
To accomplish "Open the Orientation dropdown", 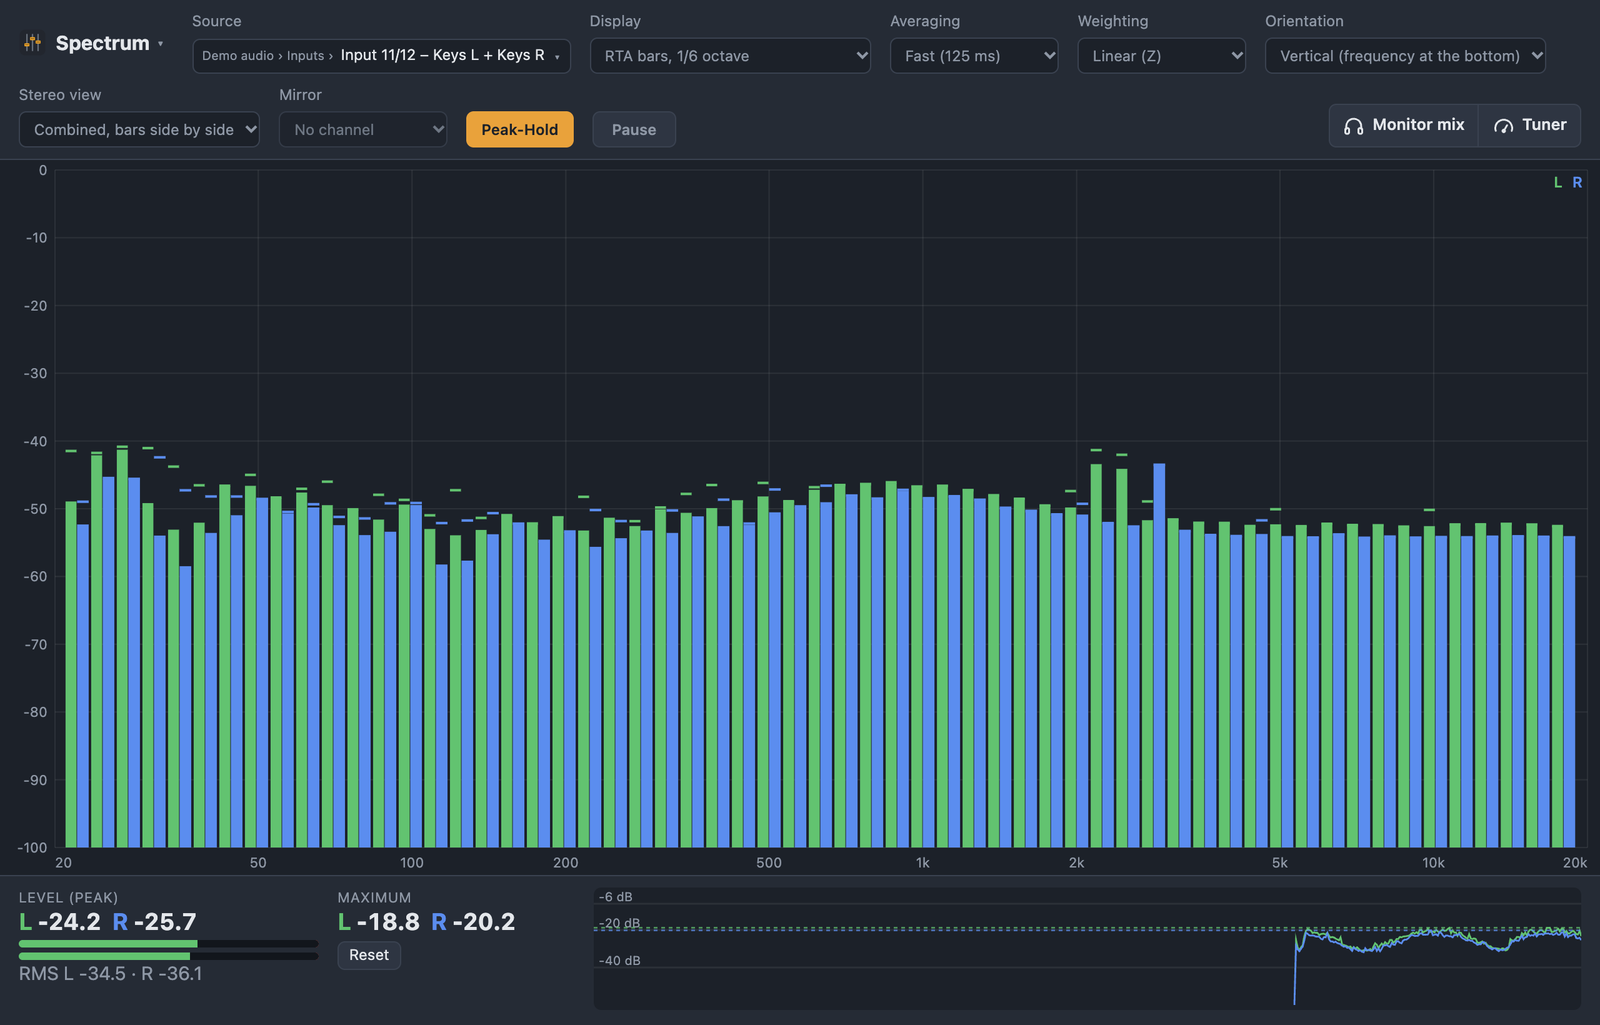I will pos(1405,56).
